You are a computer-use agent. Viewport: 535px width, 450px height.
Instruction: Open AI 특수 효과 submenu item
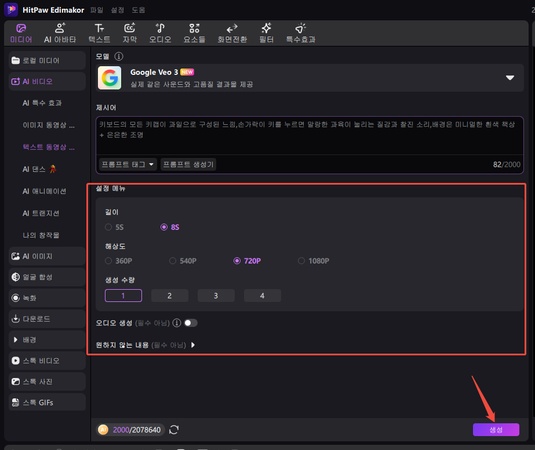42,103
